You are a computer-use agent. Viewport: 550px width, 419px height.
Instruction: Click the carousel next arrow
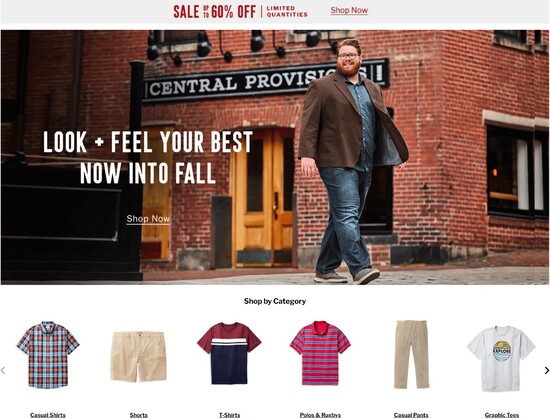pyautogui.click(x=546, y=370)
